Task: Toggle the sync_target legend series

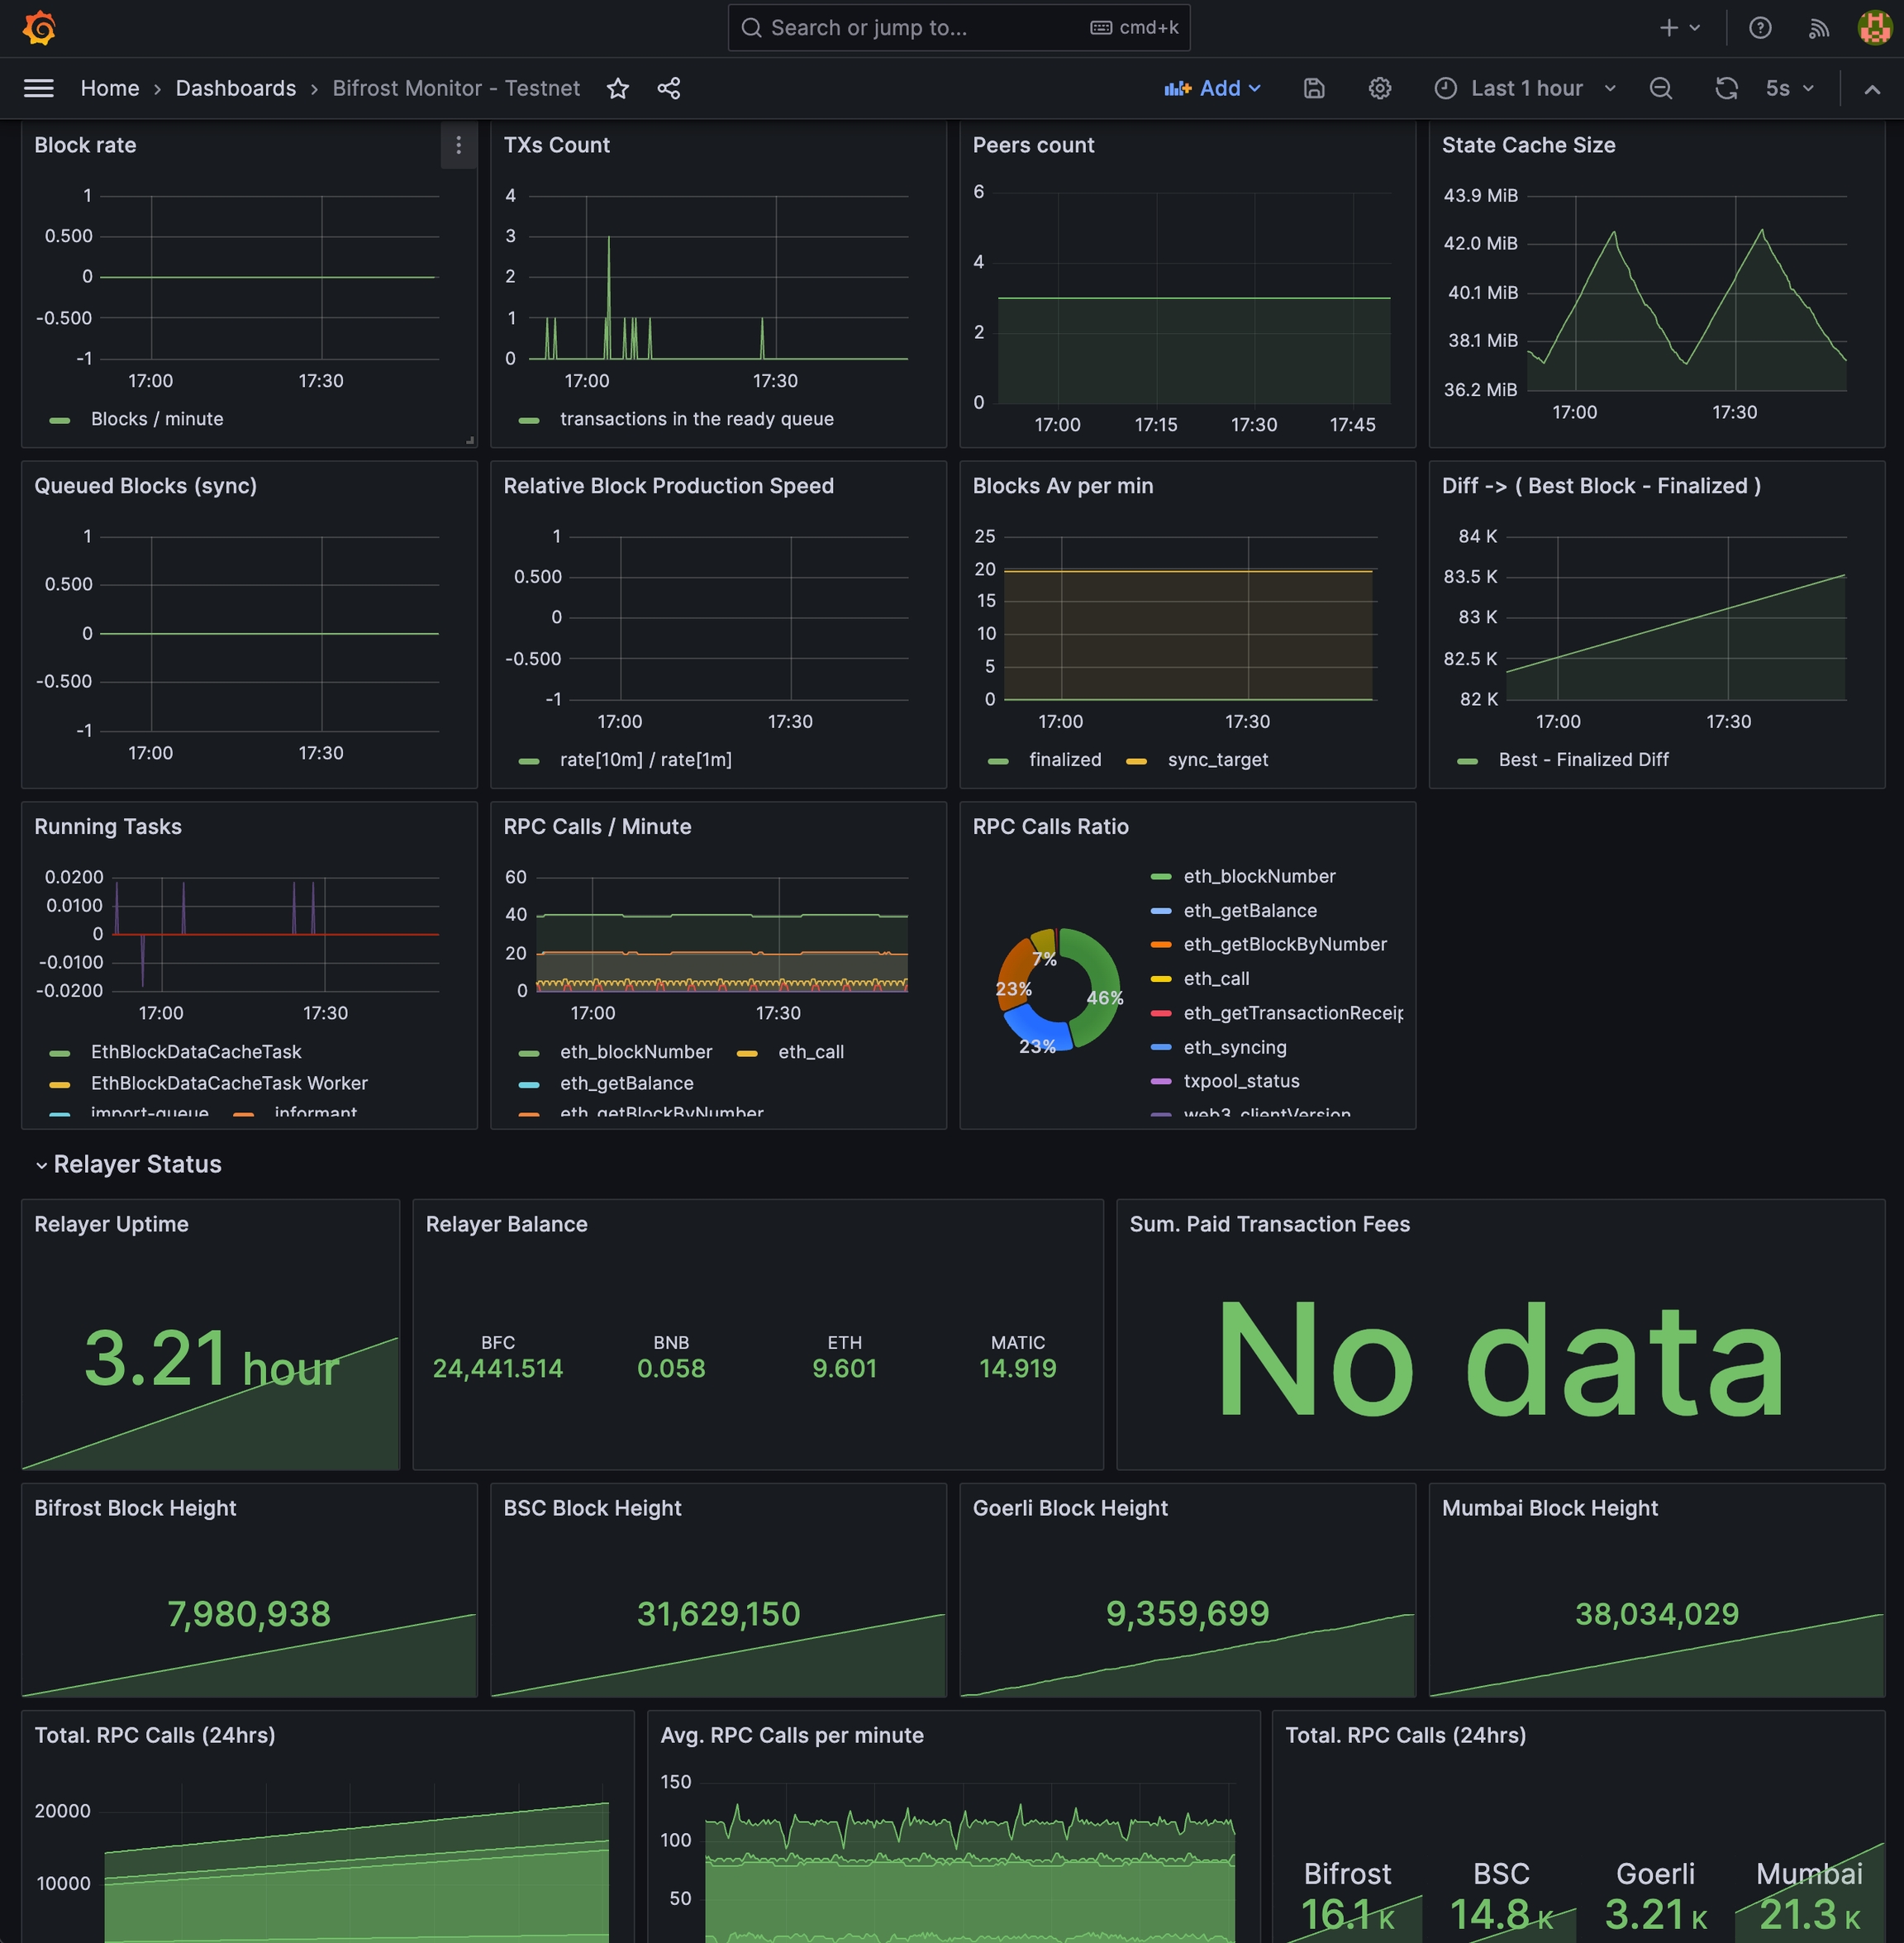Action: click(x=1217, y=760)
